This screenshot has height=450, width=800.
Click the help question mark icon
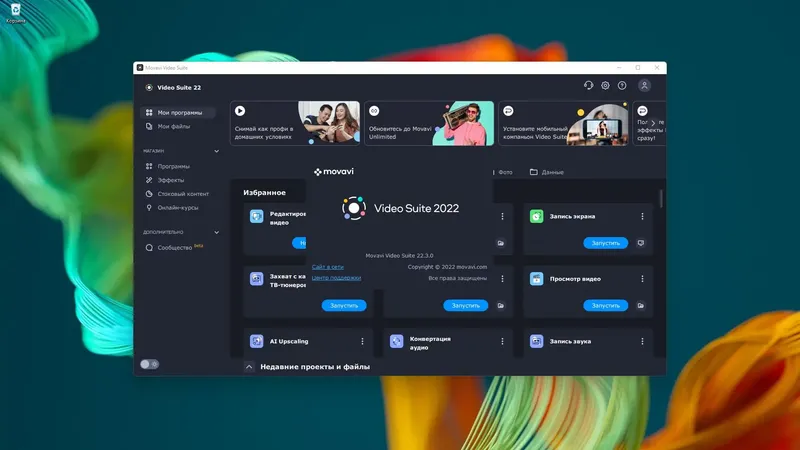coord(622,86)
